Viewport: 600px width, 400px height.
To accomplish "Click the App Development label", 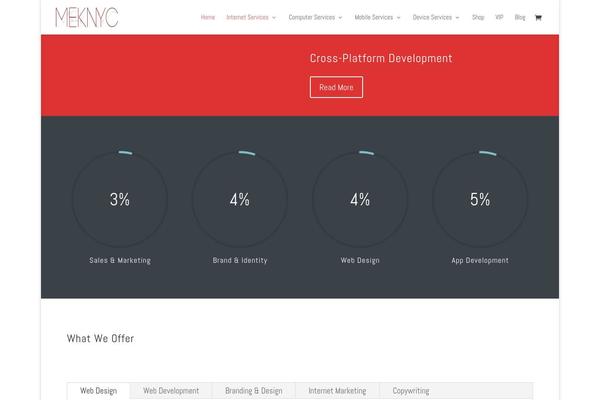I will [480, 260].
